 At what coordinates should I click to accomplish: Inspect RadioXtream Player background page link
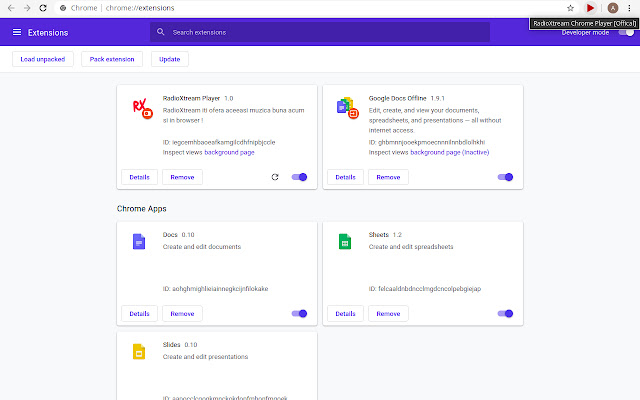pyautogui.click(x=229, y=152)
